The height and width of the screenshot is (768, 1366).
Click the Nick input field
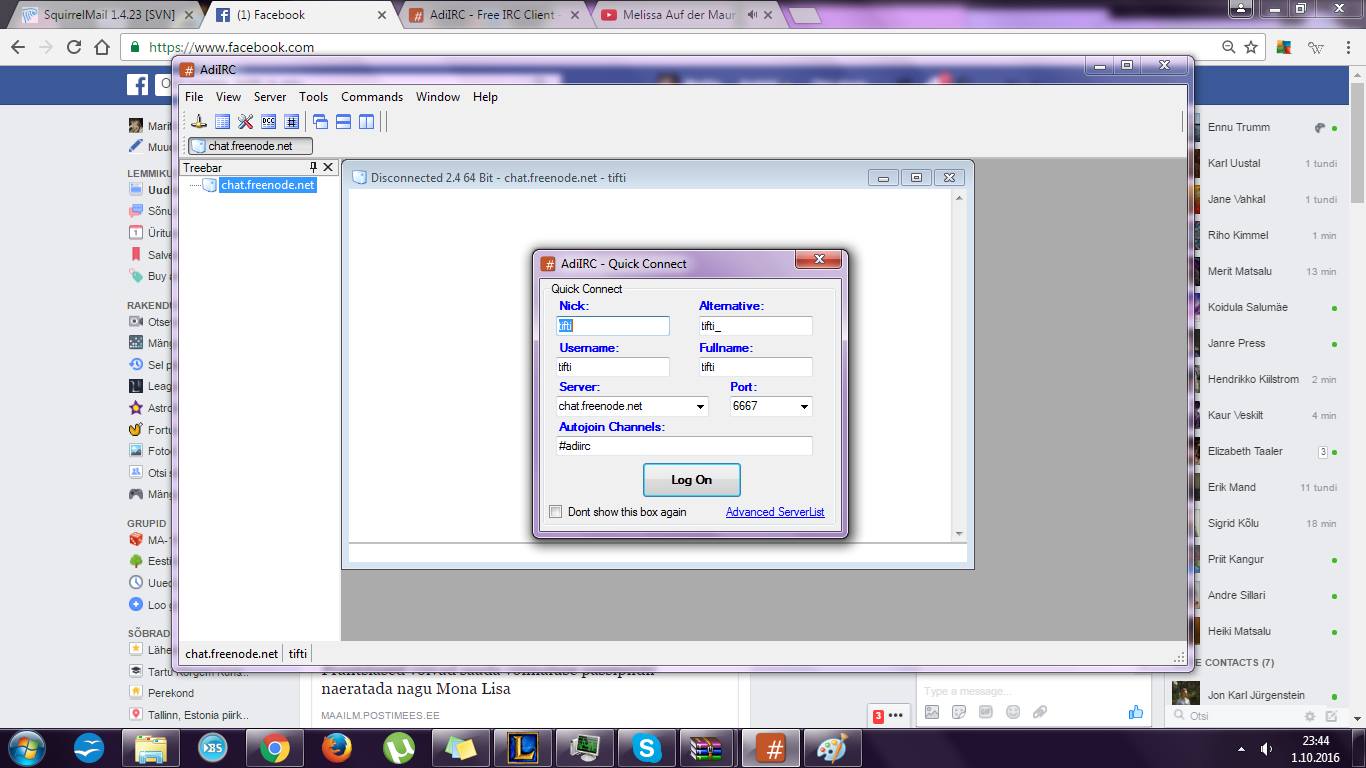(613, 326)
